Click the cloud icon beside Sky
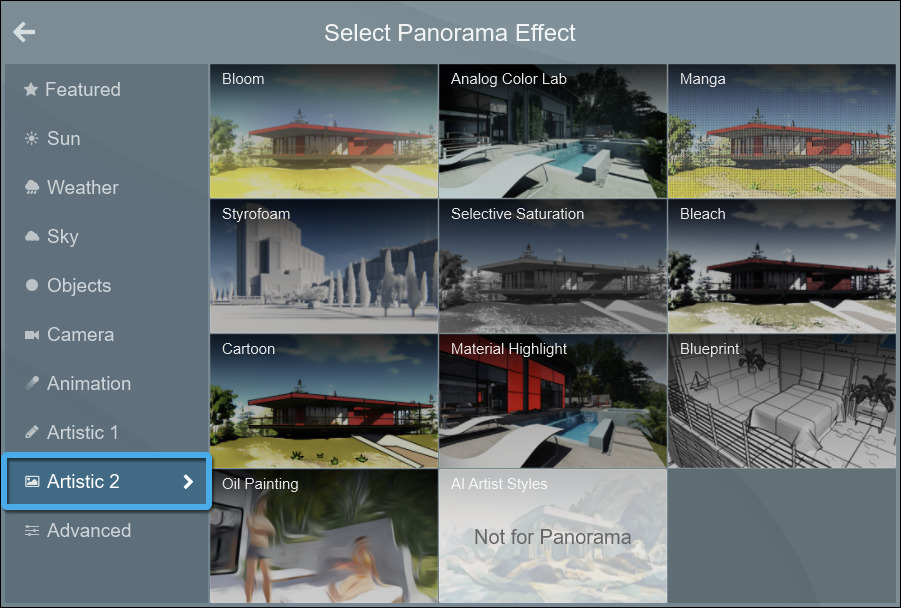The height and width of the screenshot is (608, 901). [x=32, y=236]
